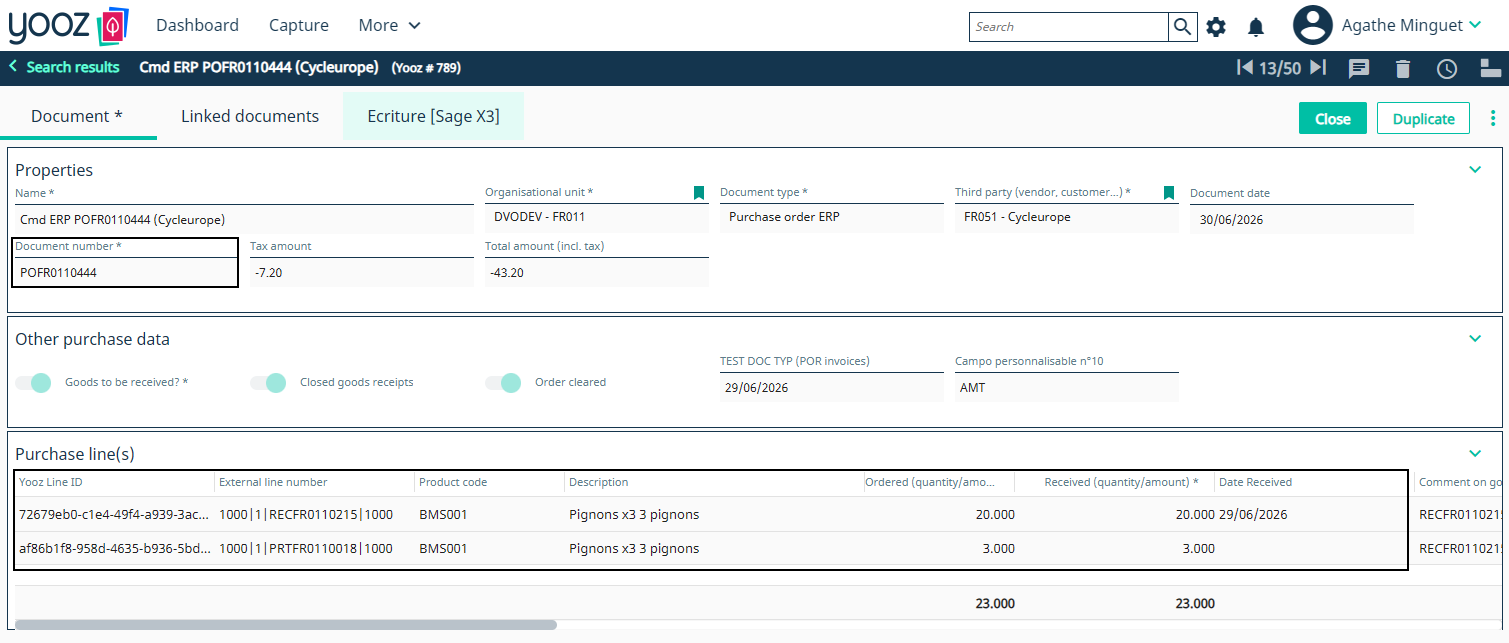
Task: Click line ID cell 72679eb0-c1e4-49f4-a939-3ac...
Action: tap(115, 515)
